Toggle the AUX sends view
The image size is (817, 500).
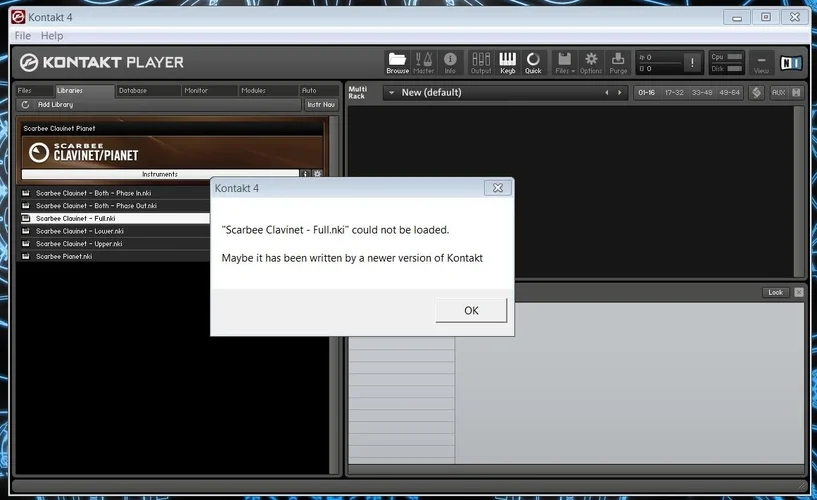pos(778,93)
